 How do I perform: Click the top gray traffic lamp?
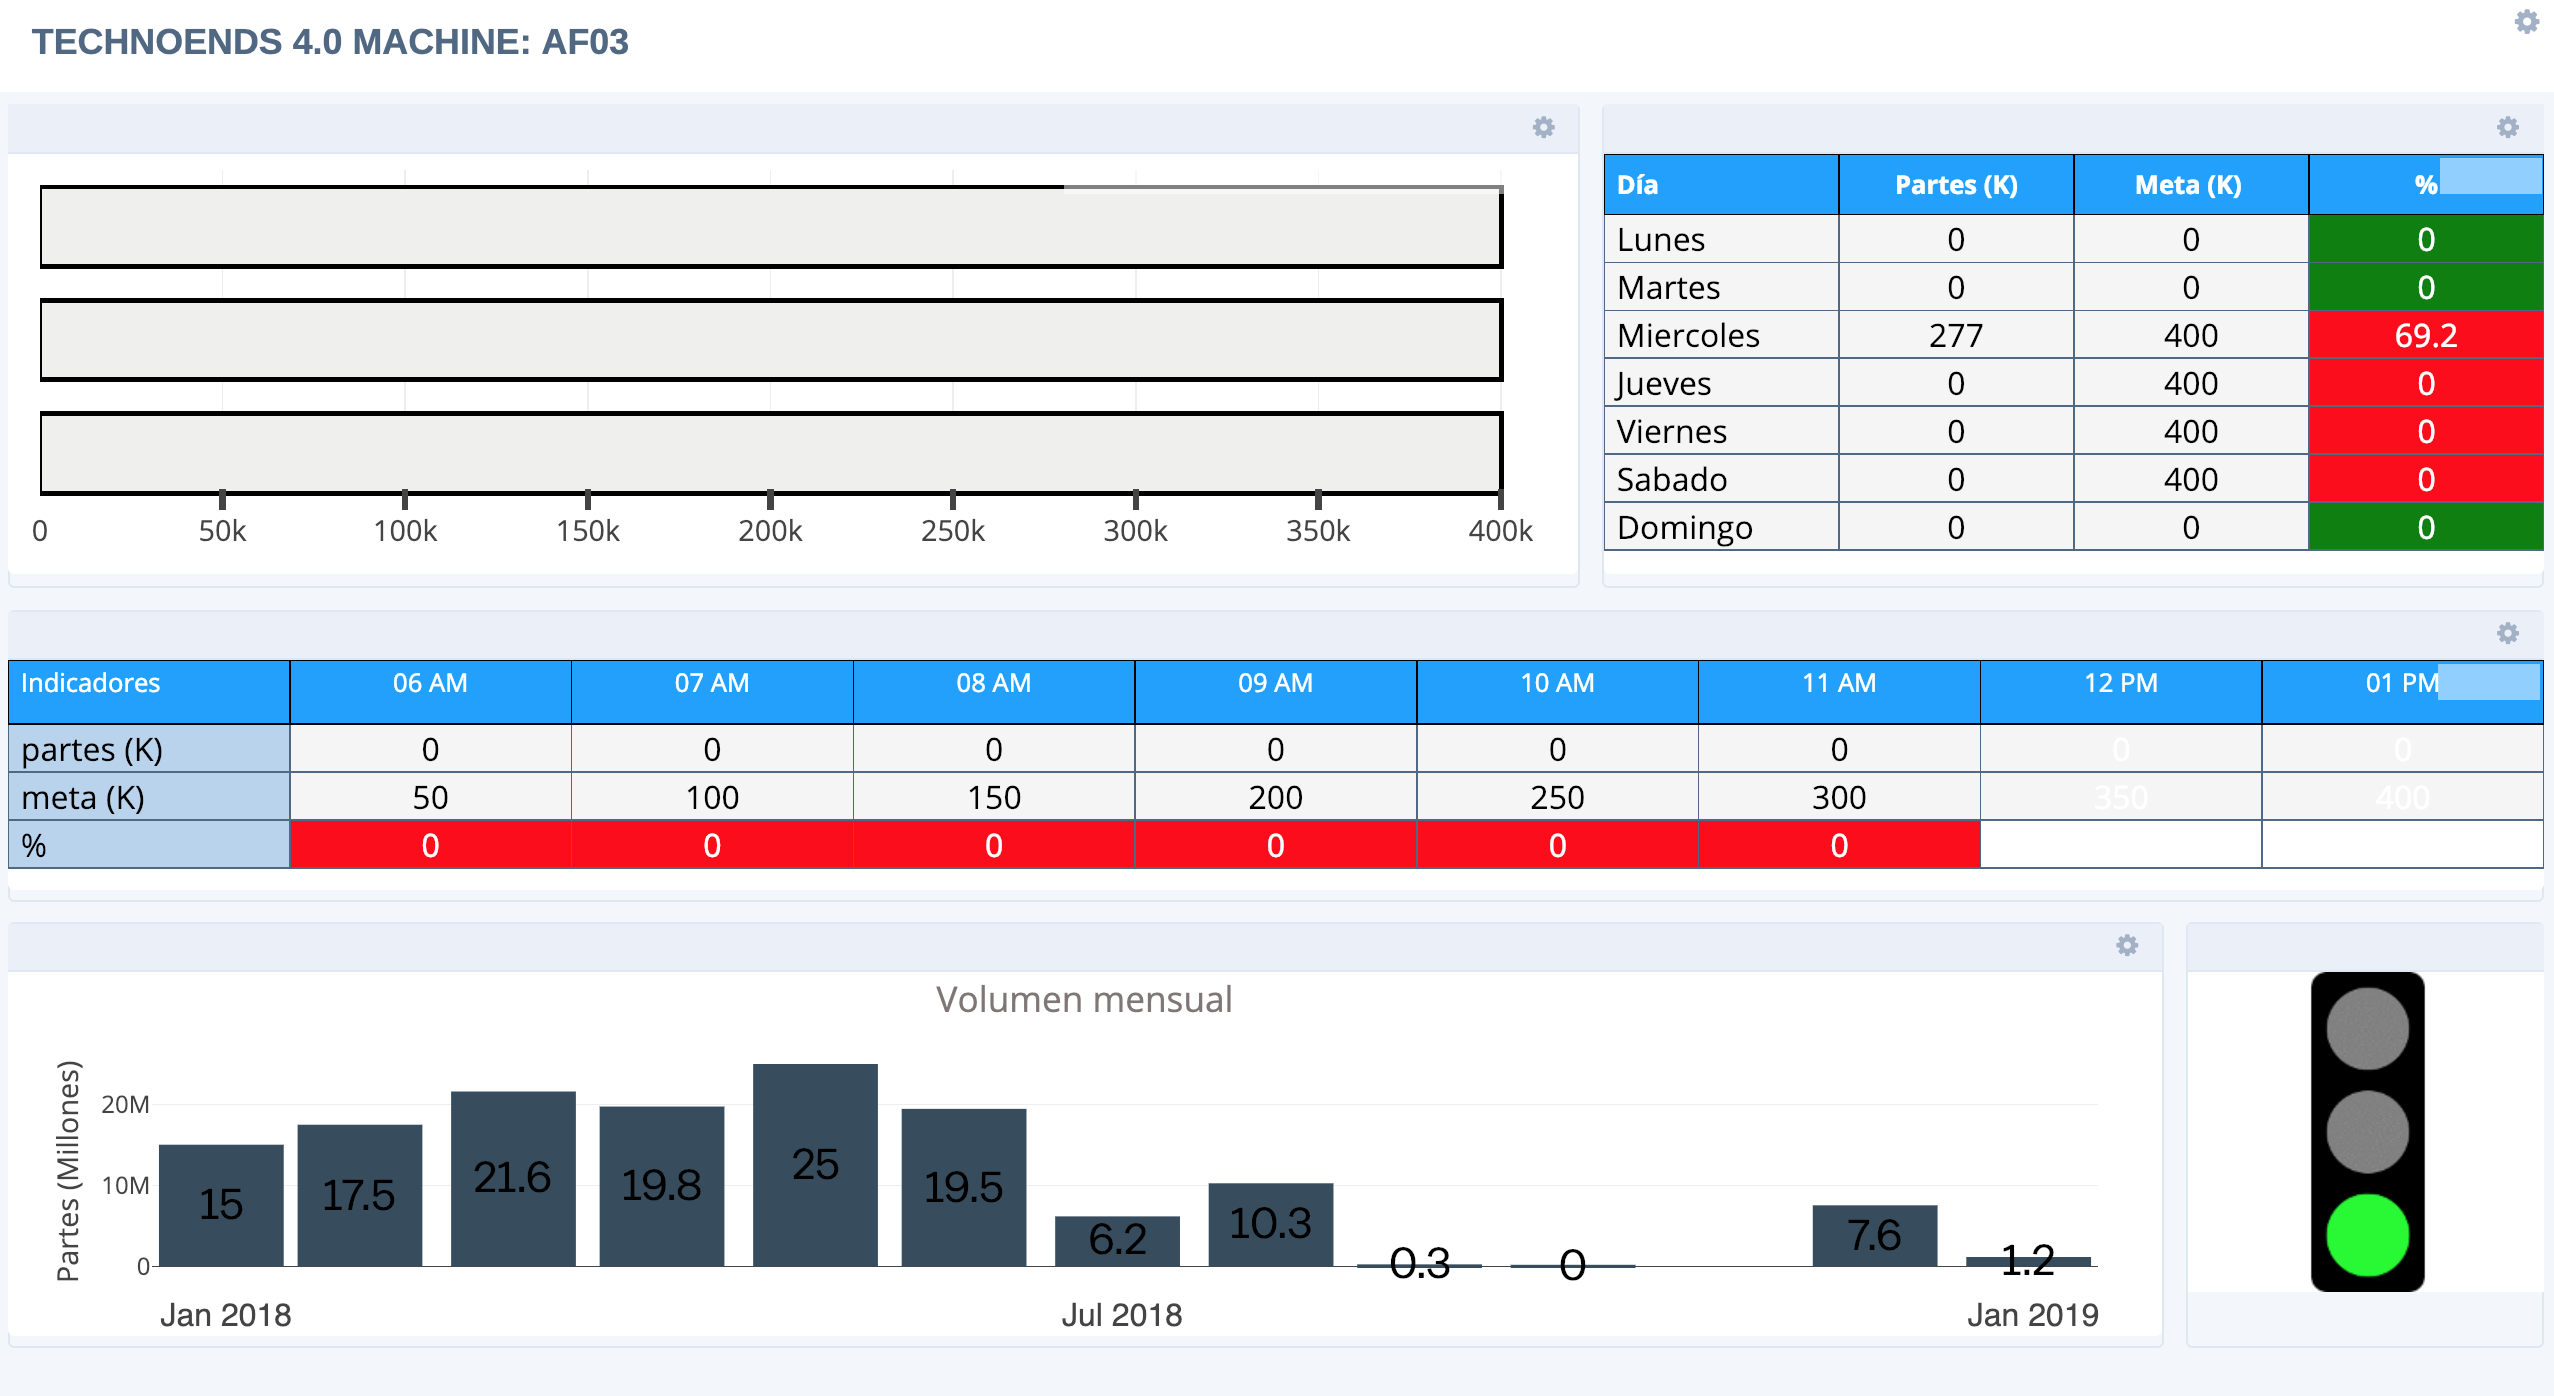(x=2367, y=1029)
